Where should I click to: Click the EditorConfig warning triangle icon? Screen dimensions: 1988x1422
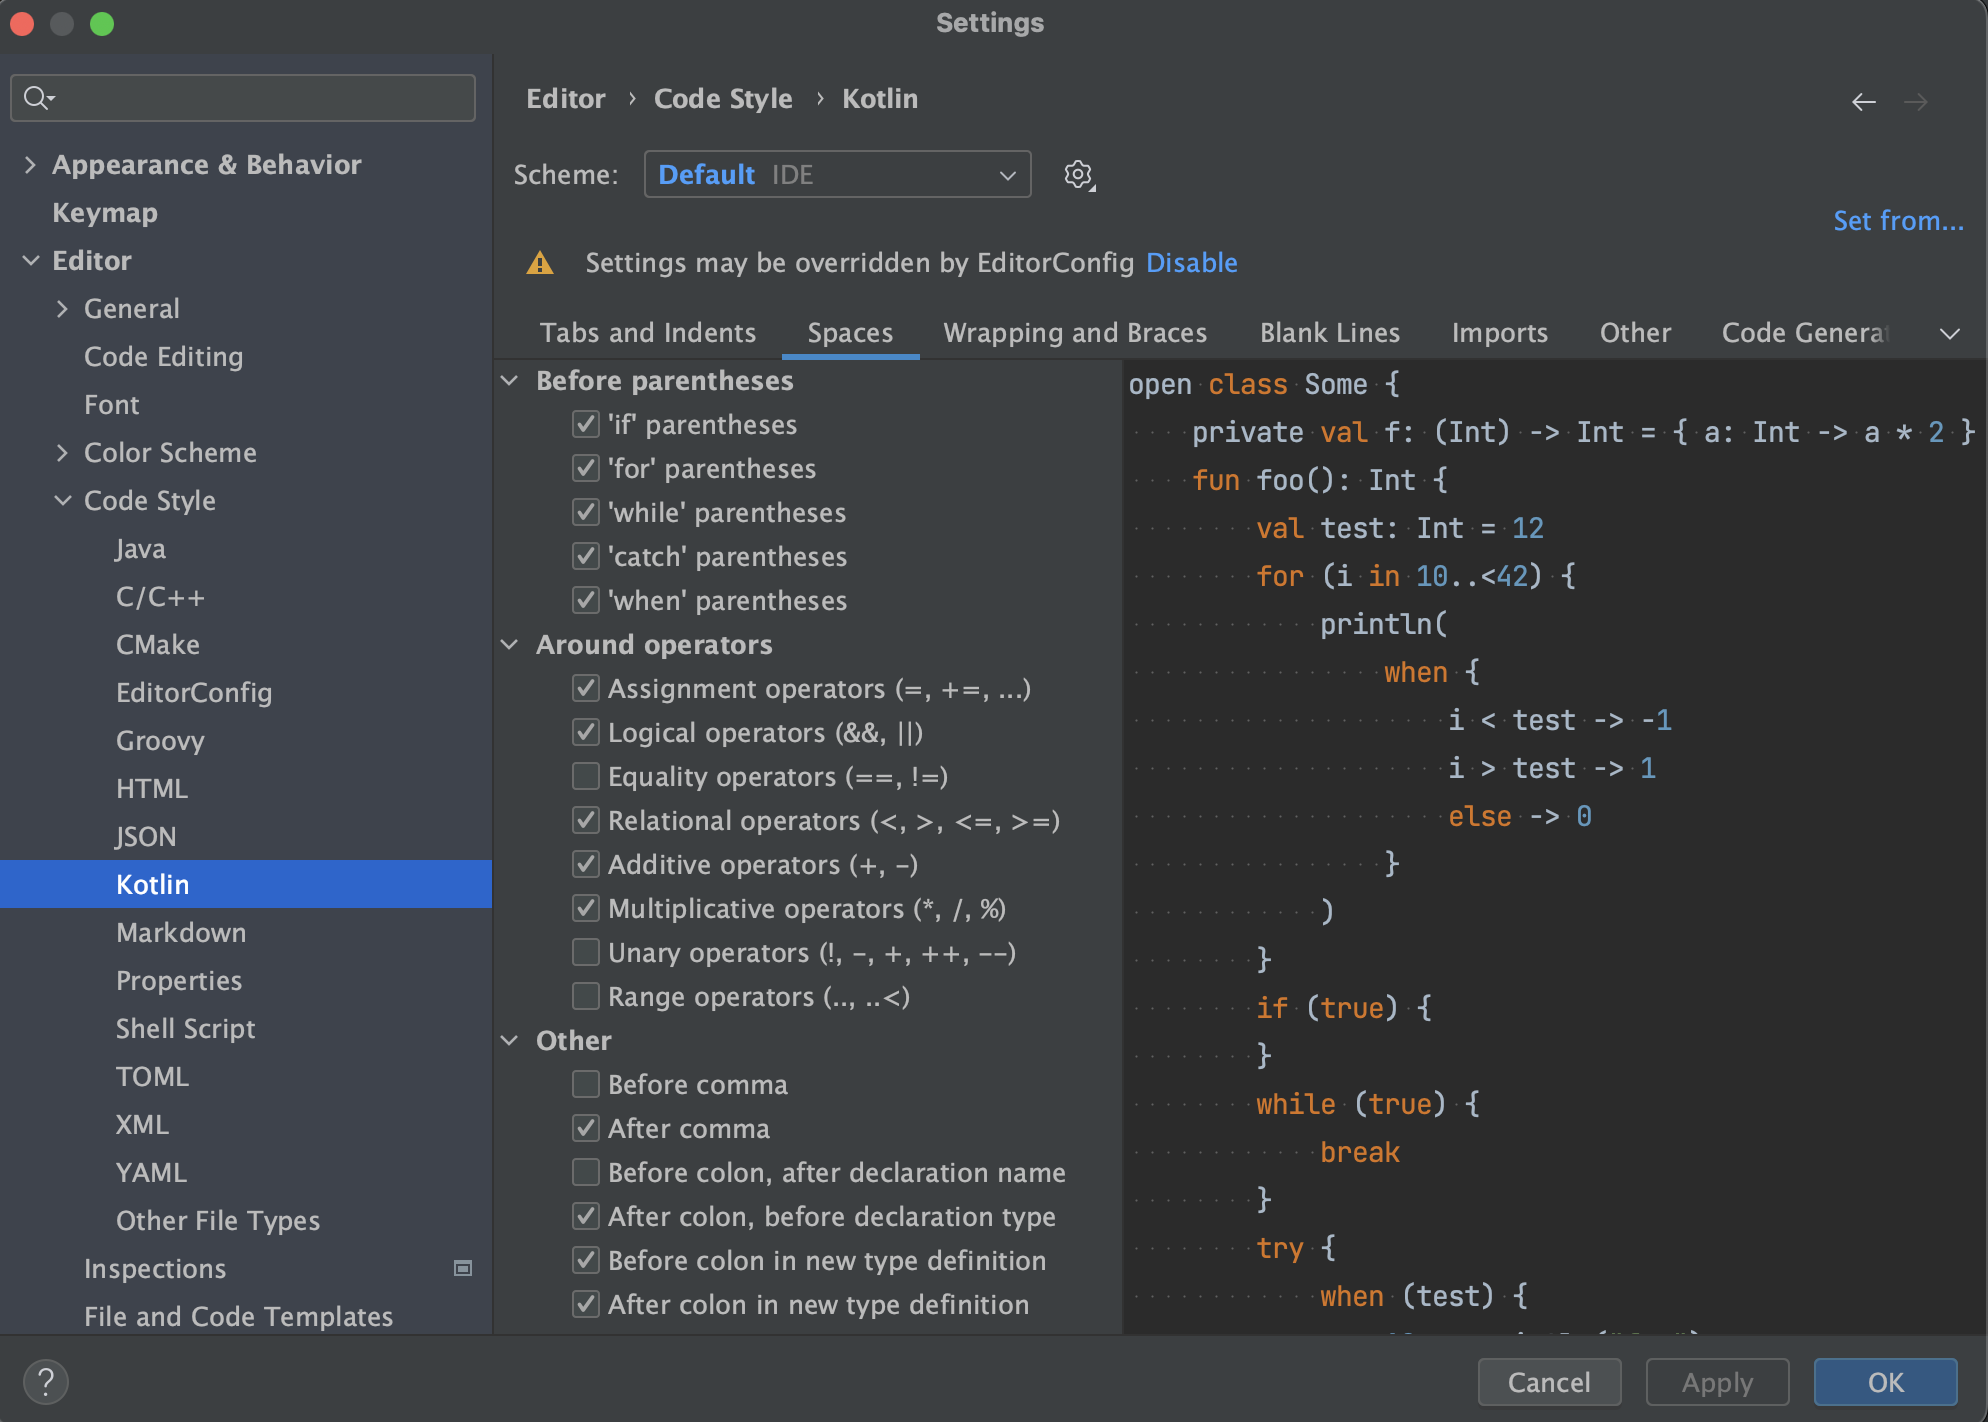coord(540,263)
